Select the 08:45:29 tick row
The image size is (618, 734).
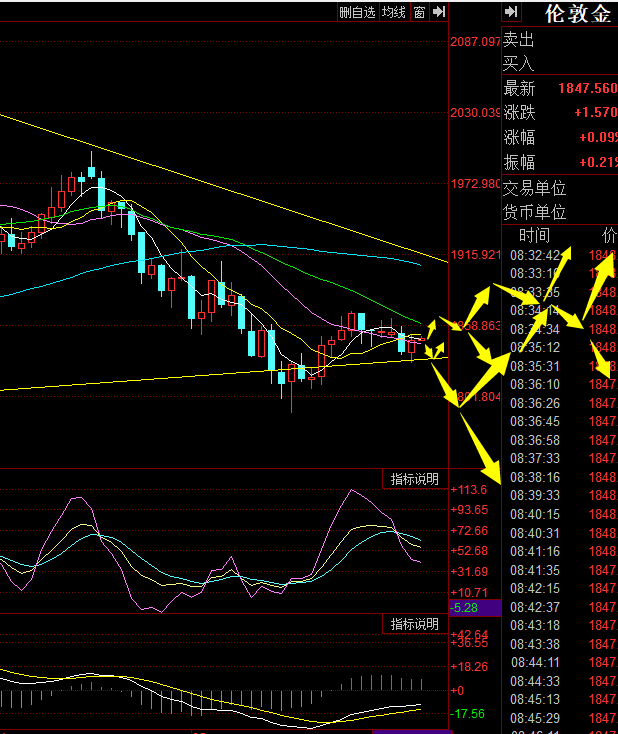point(560,718)
